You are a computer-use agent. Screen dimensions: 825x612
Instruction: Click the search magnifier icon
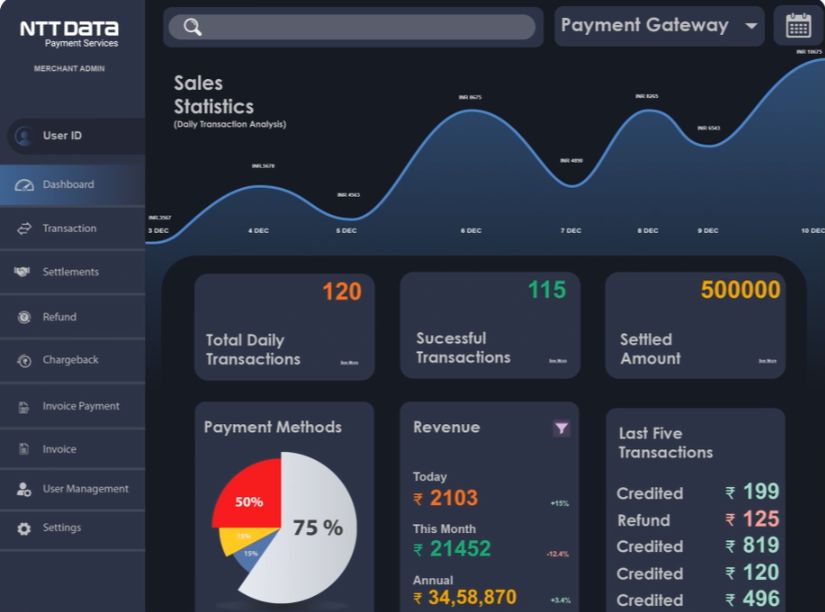(x=193, y=27)
